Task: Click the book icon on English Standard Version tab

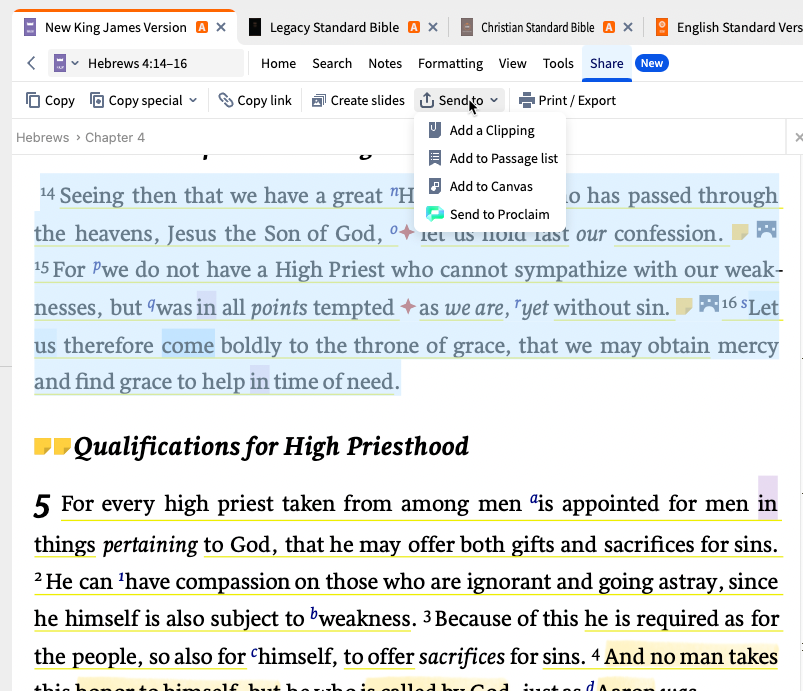Action: pyautogui.click(x=662, y=27)
